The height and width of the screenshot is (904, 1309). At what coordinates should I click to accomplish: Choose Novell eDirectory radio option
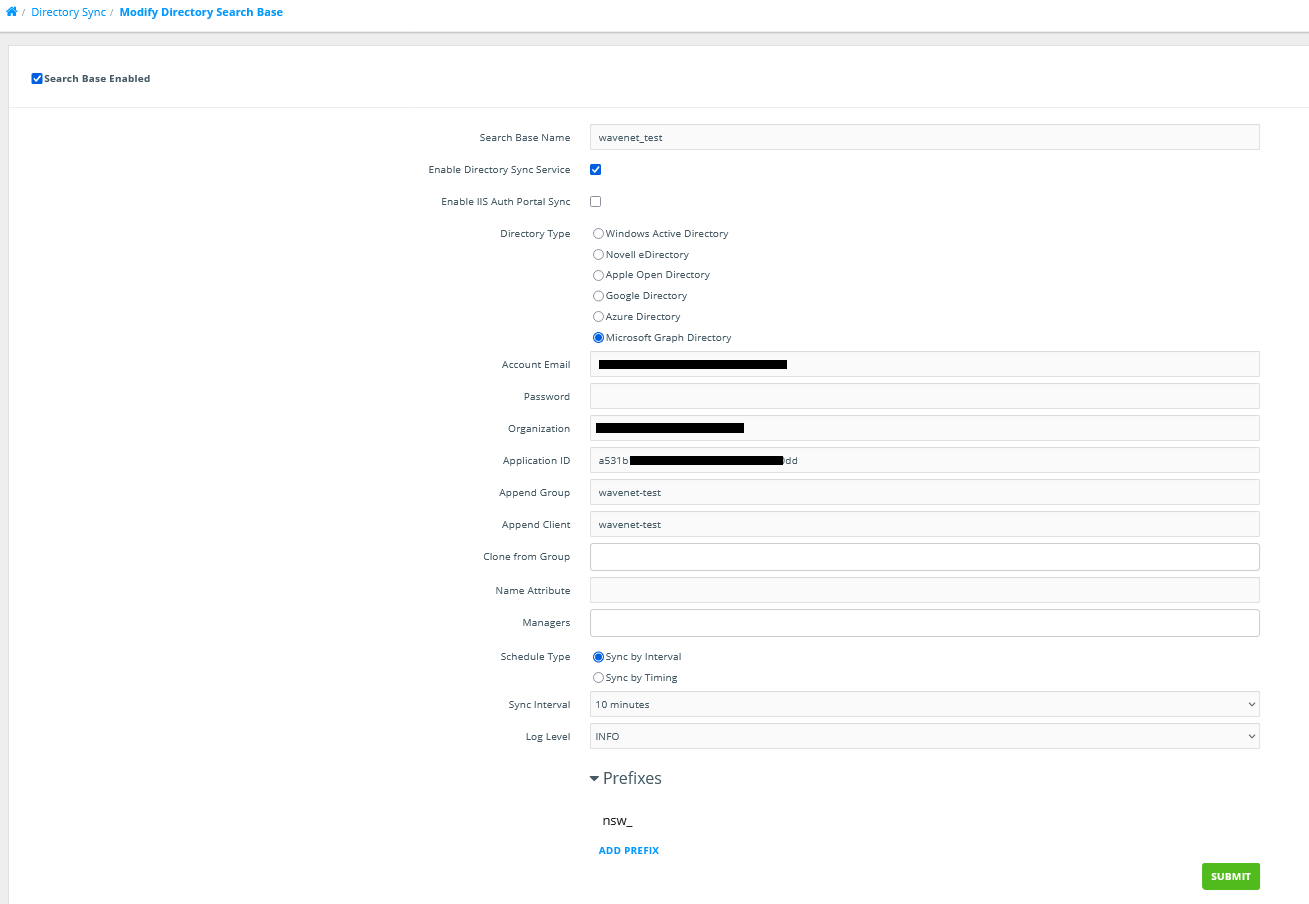coord(598,254)
